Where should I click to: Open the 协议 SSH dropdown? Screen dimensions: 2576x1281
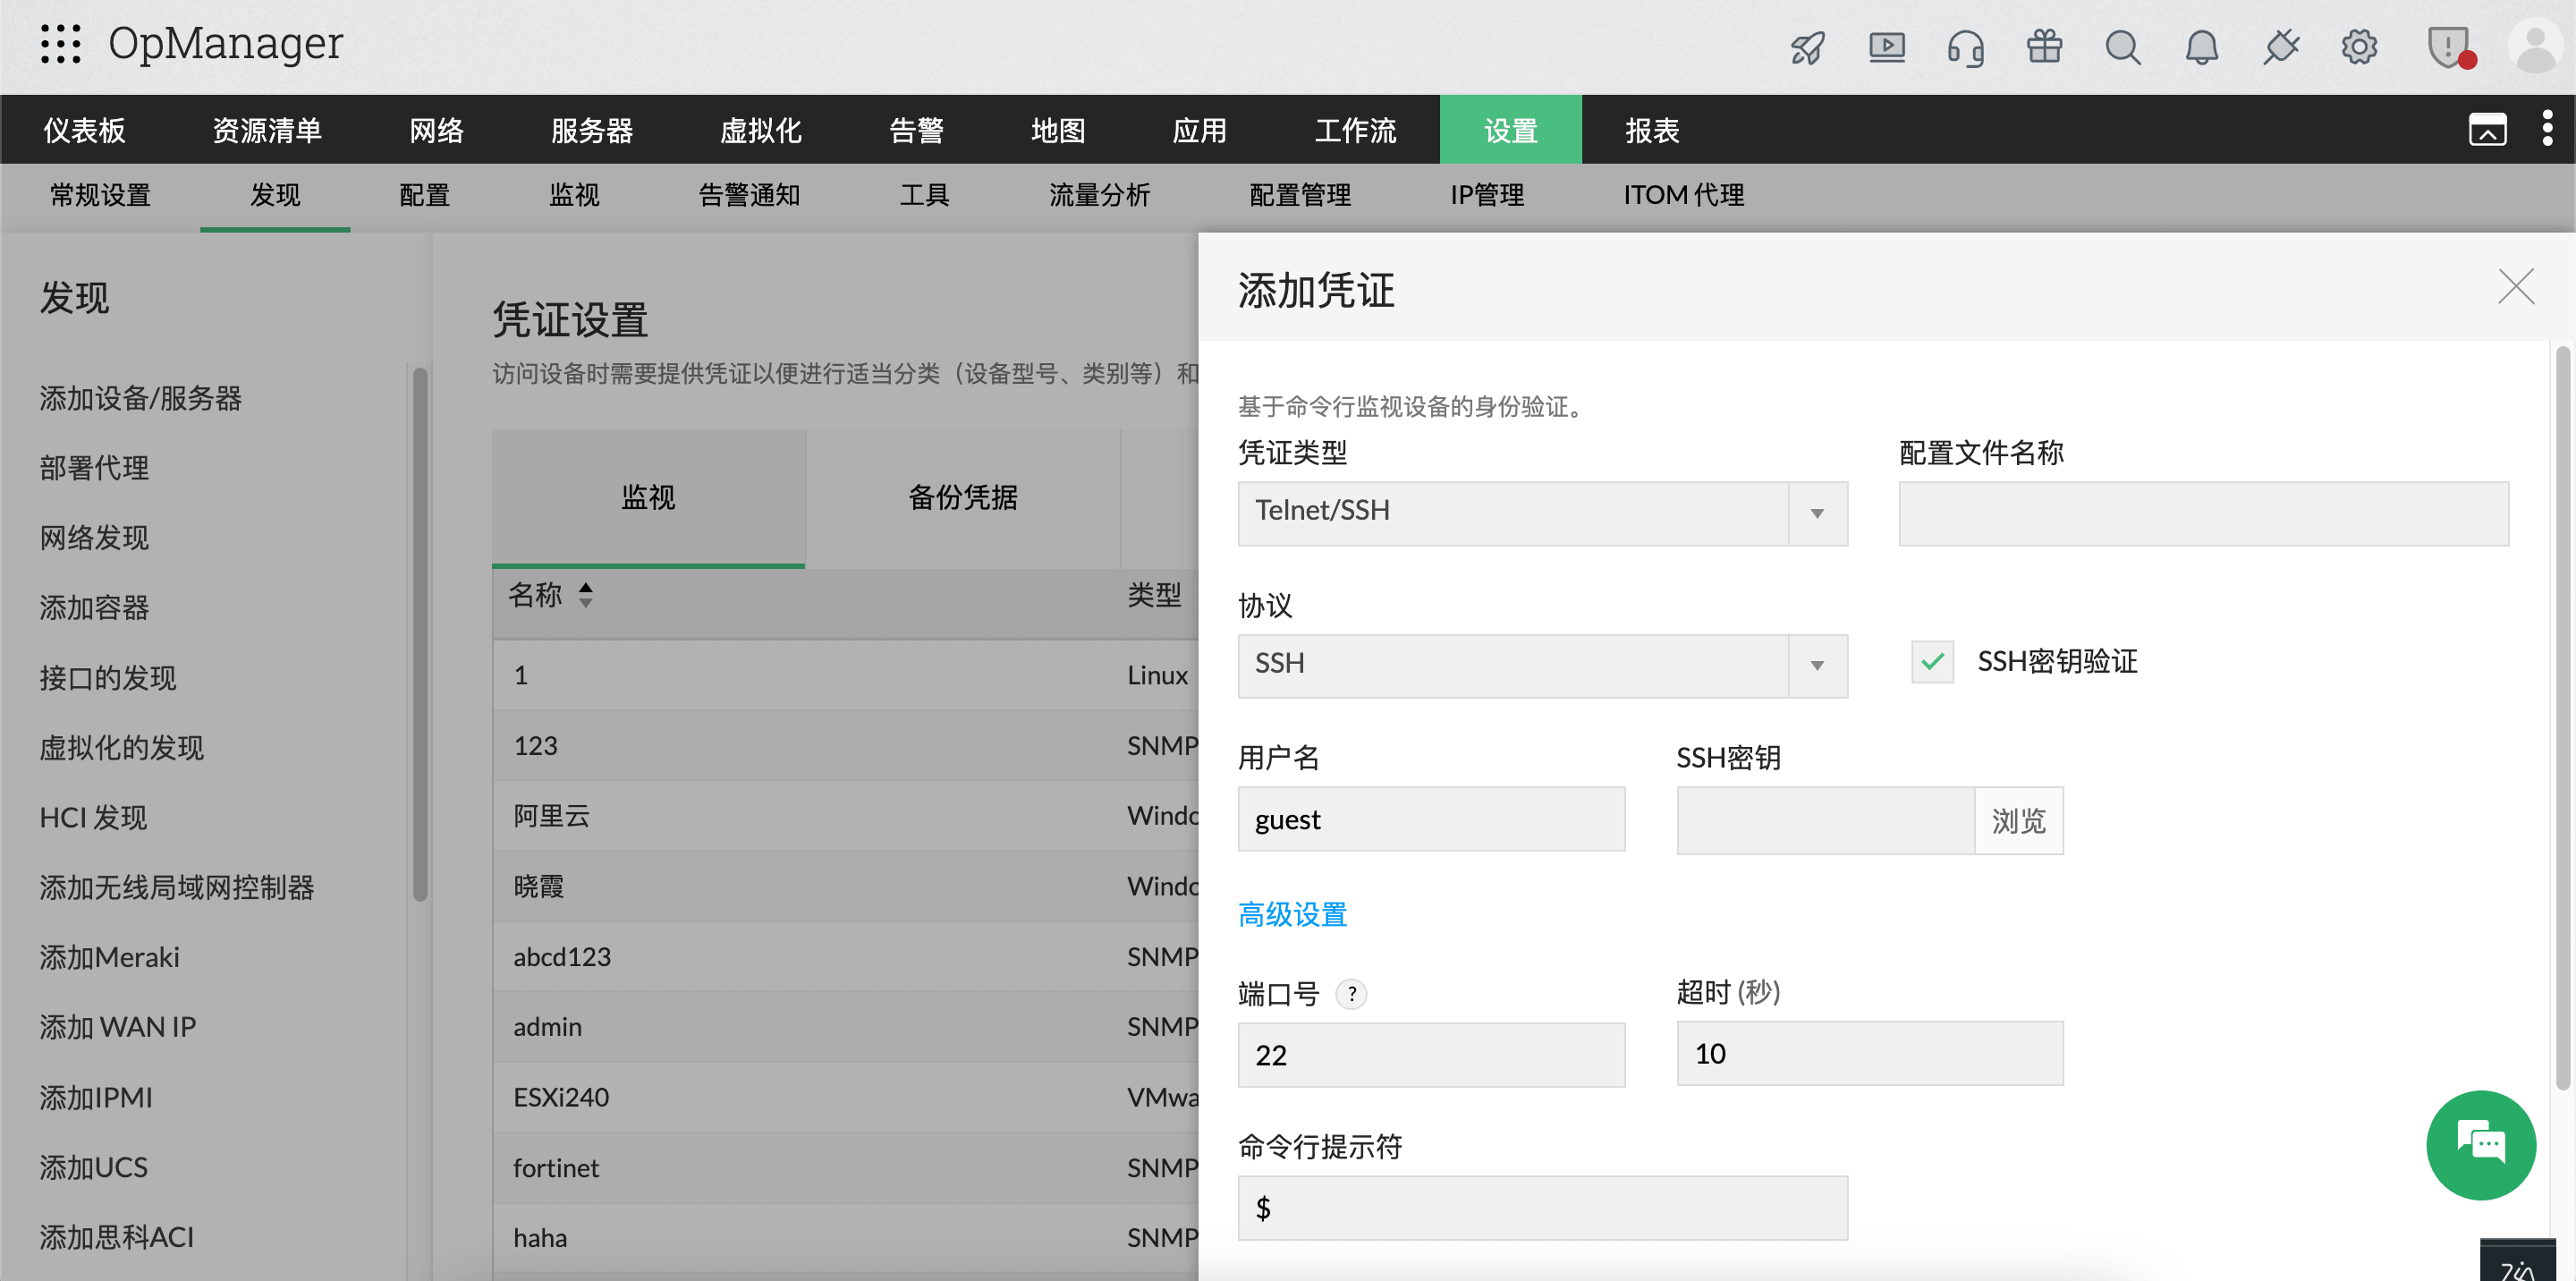(x=1542, y=666)
